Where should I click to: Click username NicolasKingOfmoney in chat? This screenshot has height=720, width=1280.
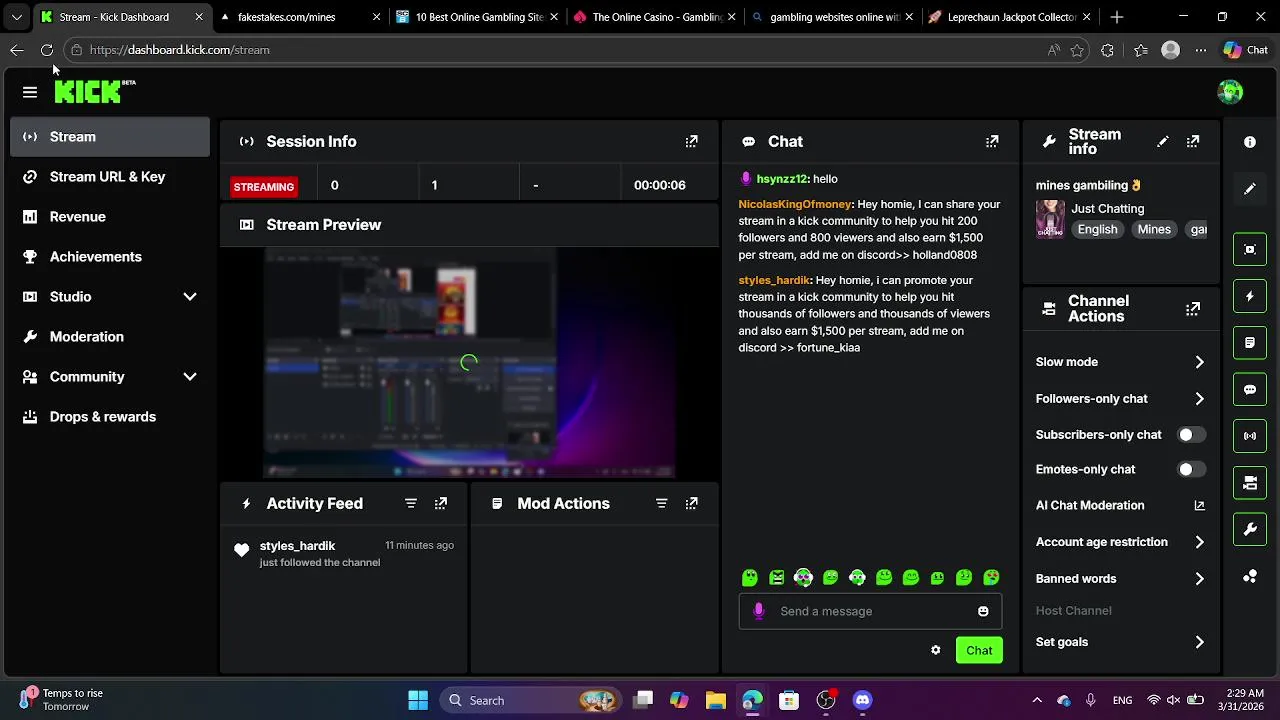tap(795, 204)
